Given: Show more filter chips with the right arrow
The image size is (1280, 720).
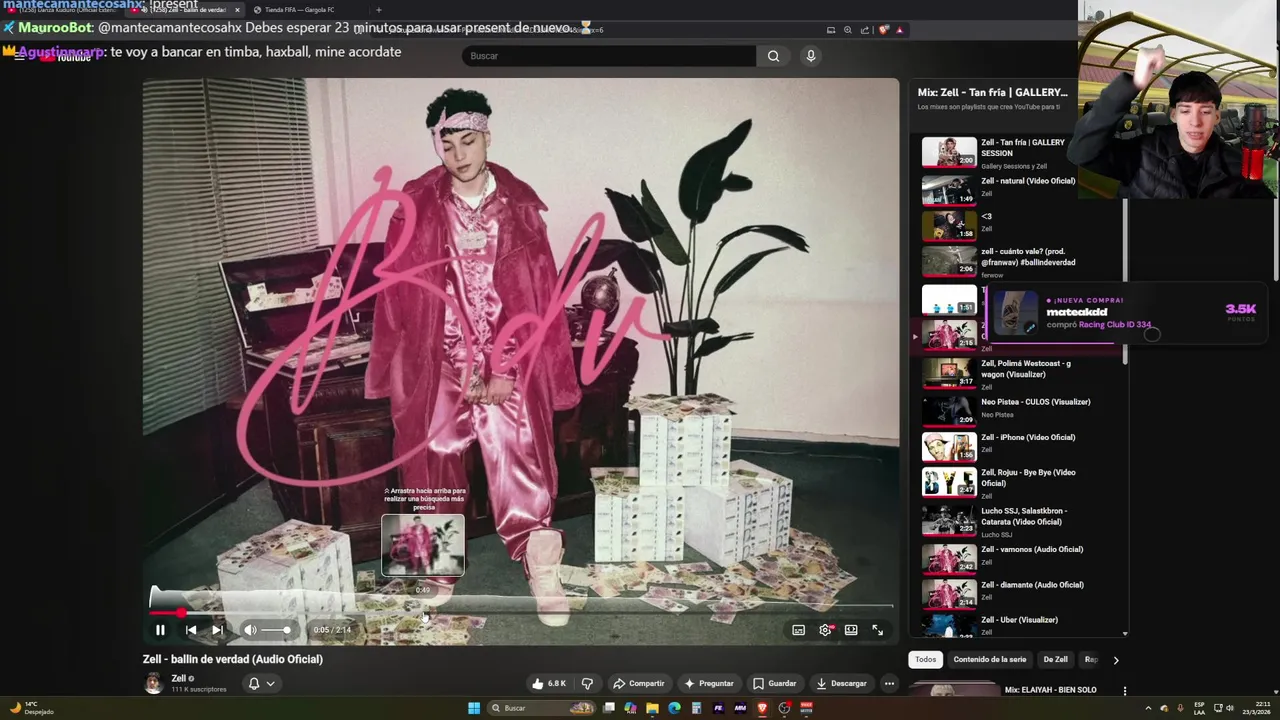Looking at the screenshot, I should coord(1116,660).
